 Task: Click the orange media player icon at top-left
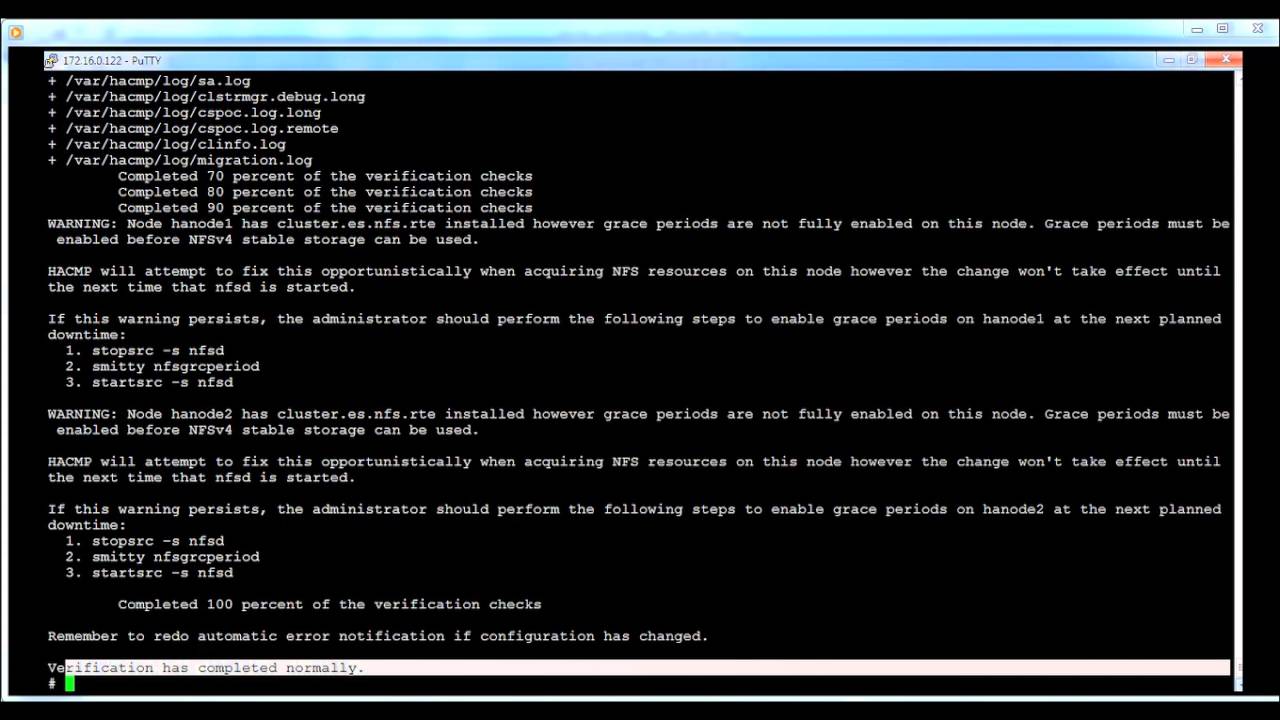click(x=16, y=32)
